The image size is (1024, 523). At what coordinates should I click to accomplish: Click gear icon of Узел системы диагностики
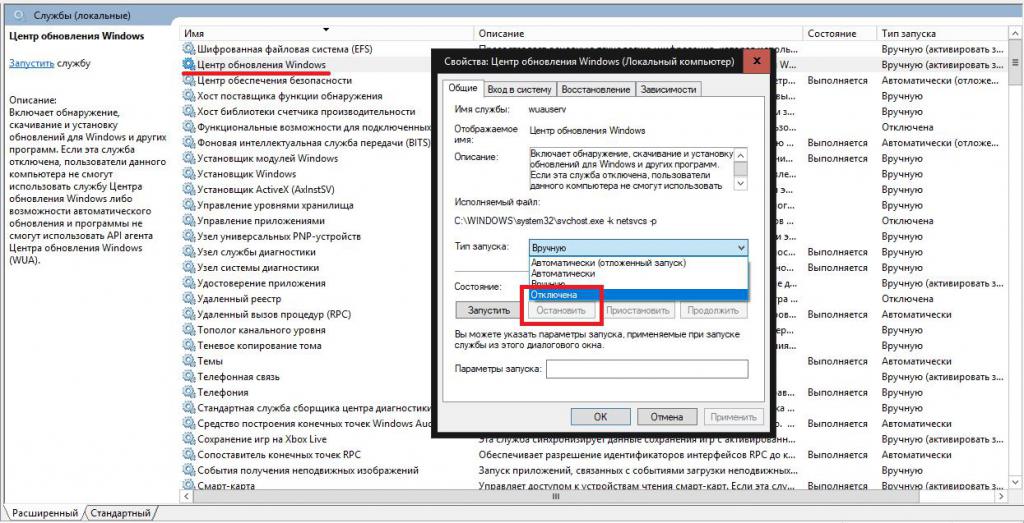189,268
